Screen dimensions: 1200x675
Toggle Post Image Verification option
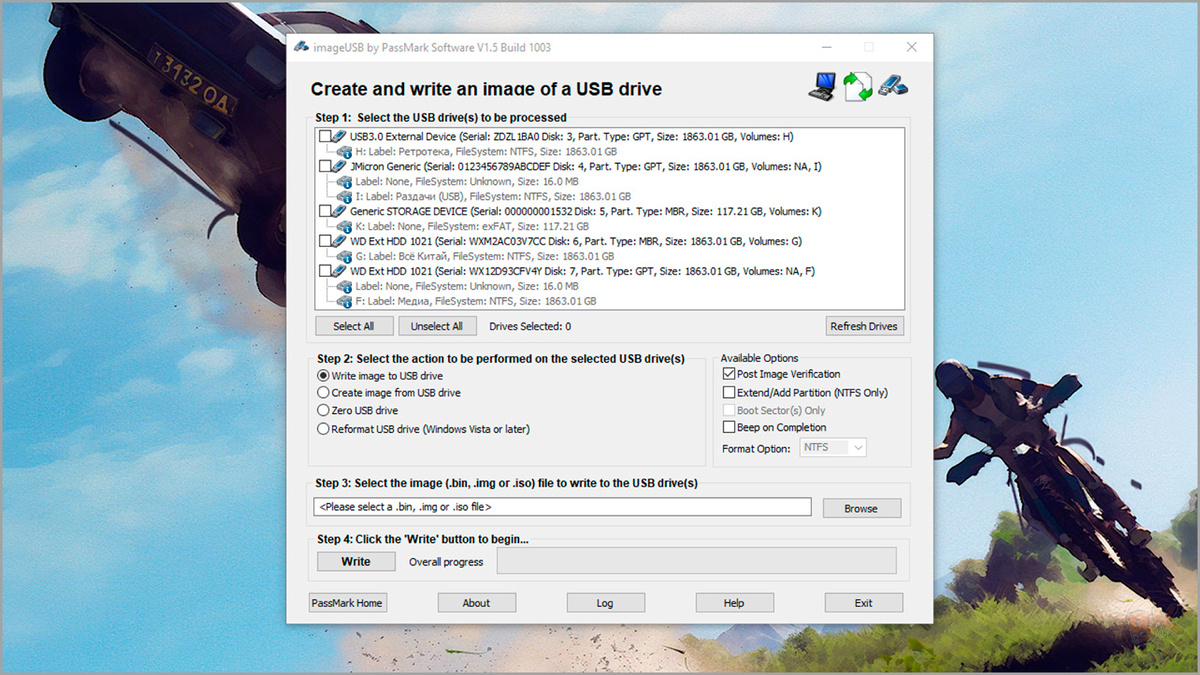[729, 374]
